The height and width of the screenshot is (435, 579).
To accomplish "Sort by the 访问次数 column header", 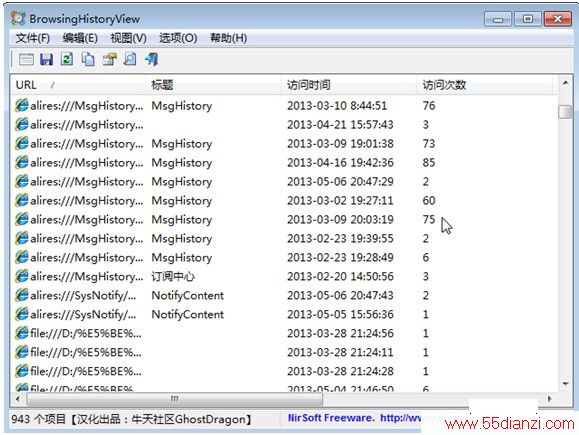I will pyautogui.click(x=485, y=85).
